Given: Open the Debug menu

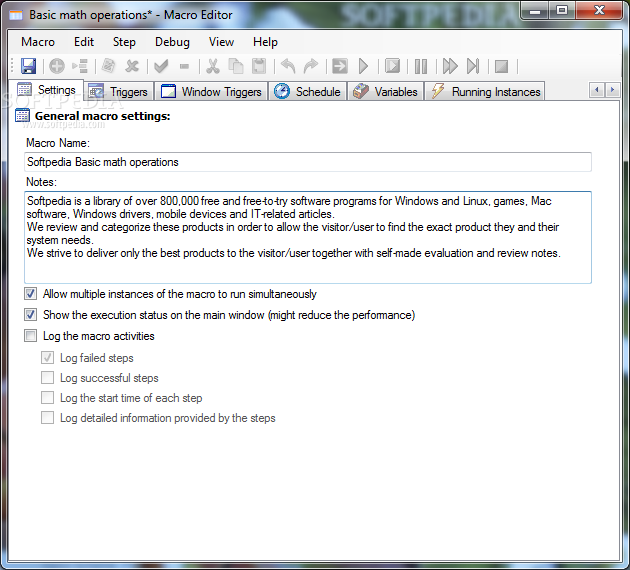Looking at the screenshot, I should click(x=172, y=42).
